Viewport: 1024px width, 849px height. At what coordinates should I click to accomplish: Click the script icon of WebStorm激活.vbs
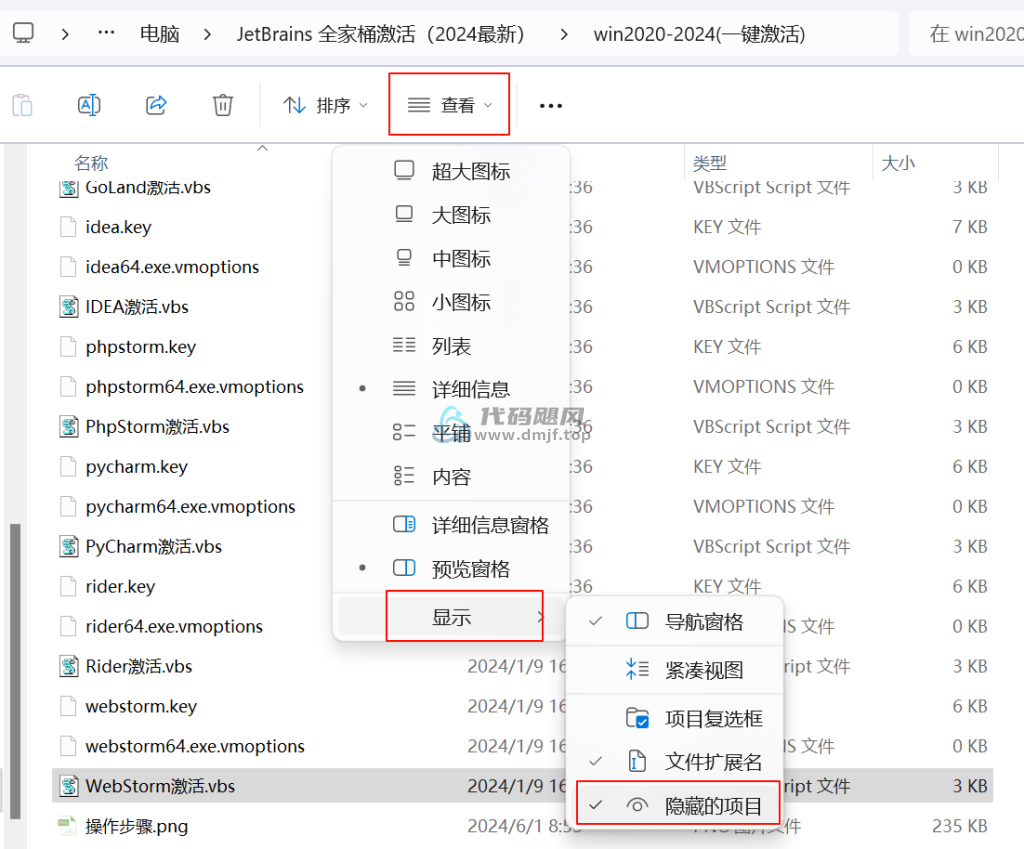(x=69, y=786)
